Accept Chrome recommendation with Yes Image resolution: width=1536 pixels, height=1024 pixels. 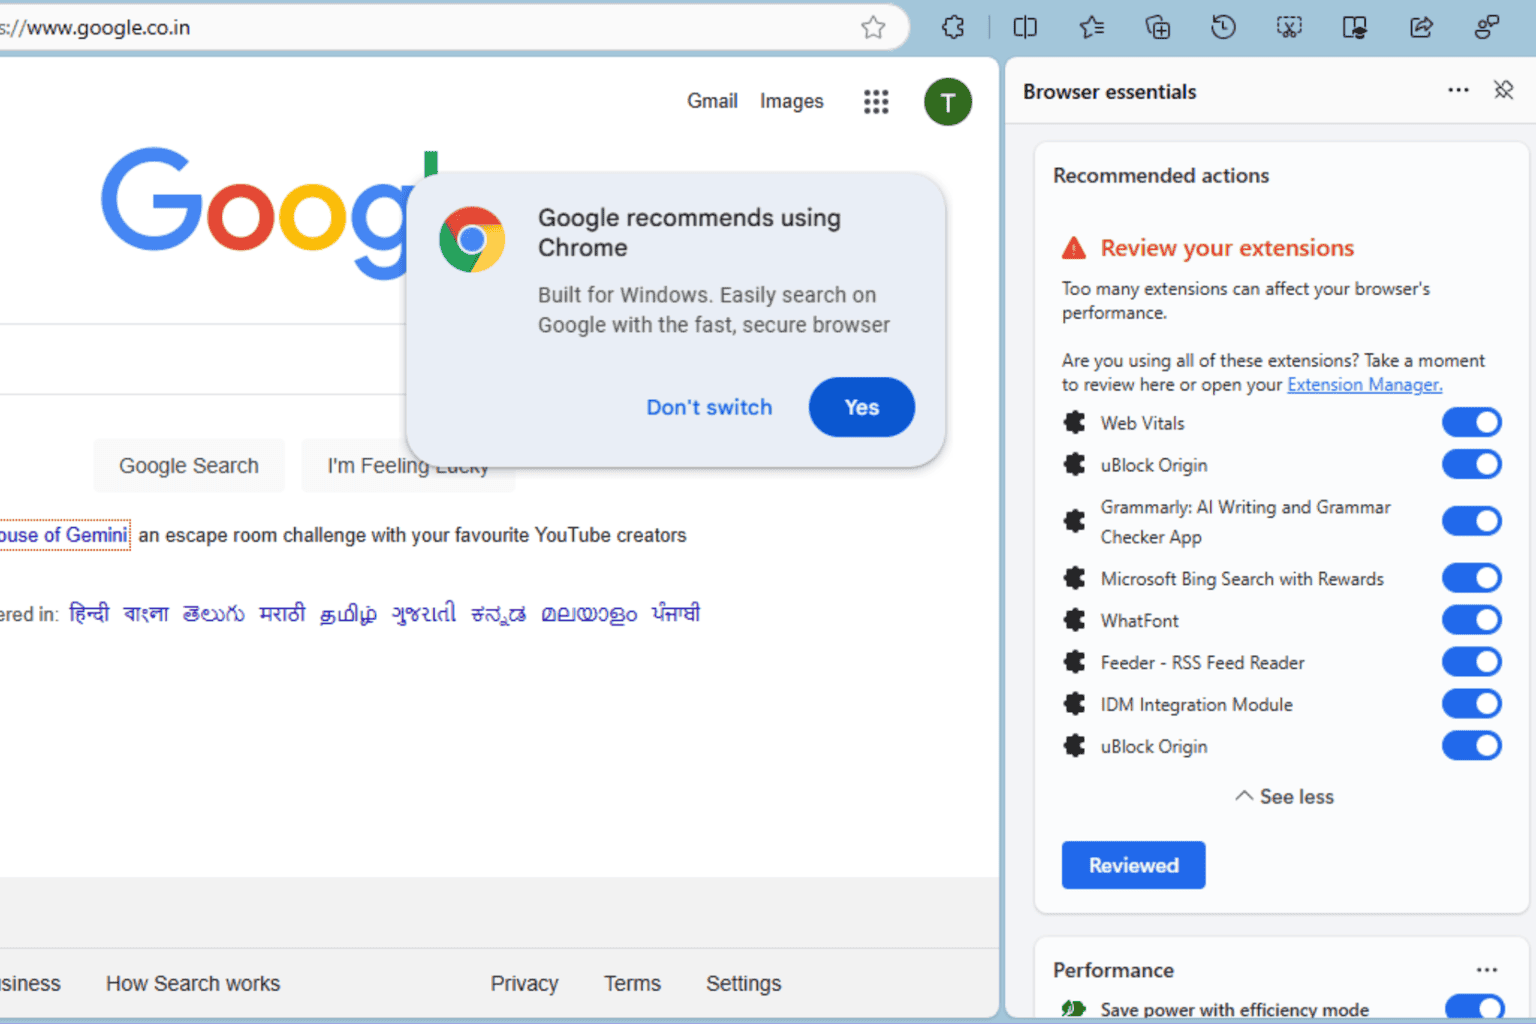(861, 407)
